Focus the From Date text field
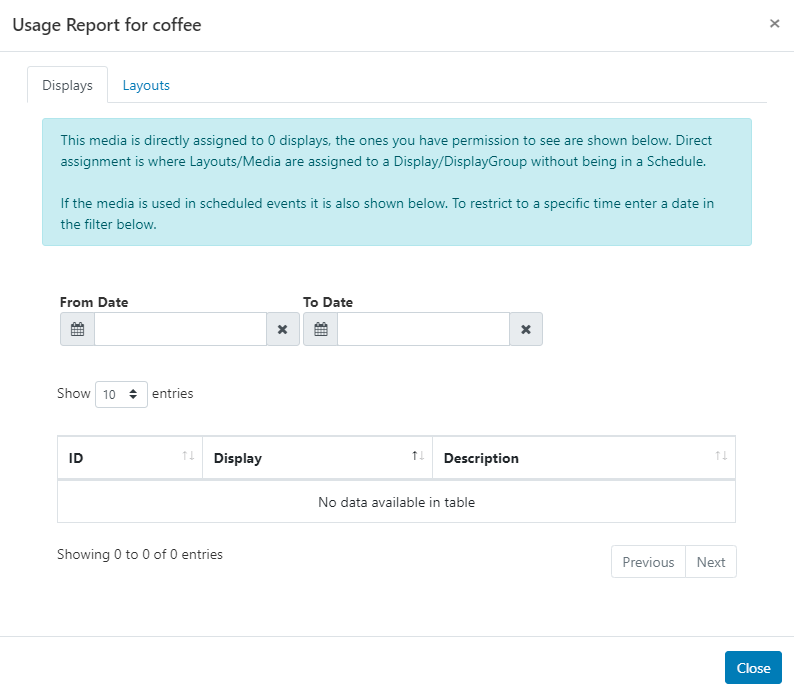 coord(180,329)
